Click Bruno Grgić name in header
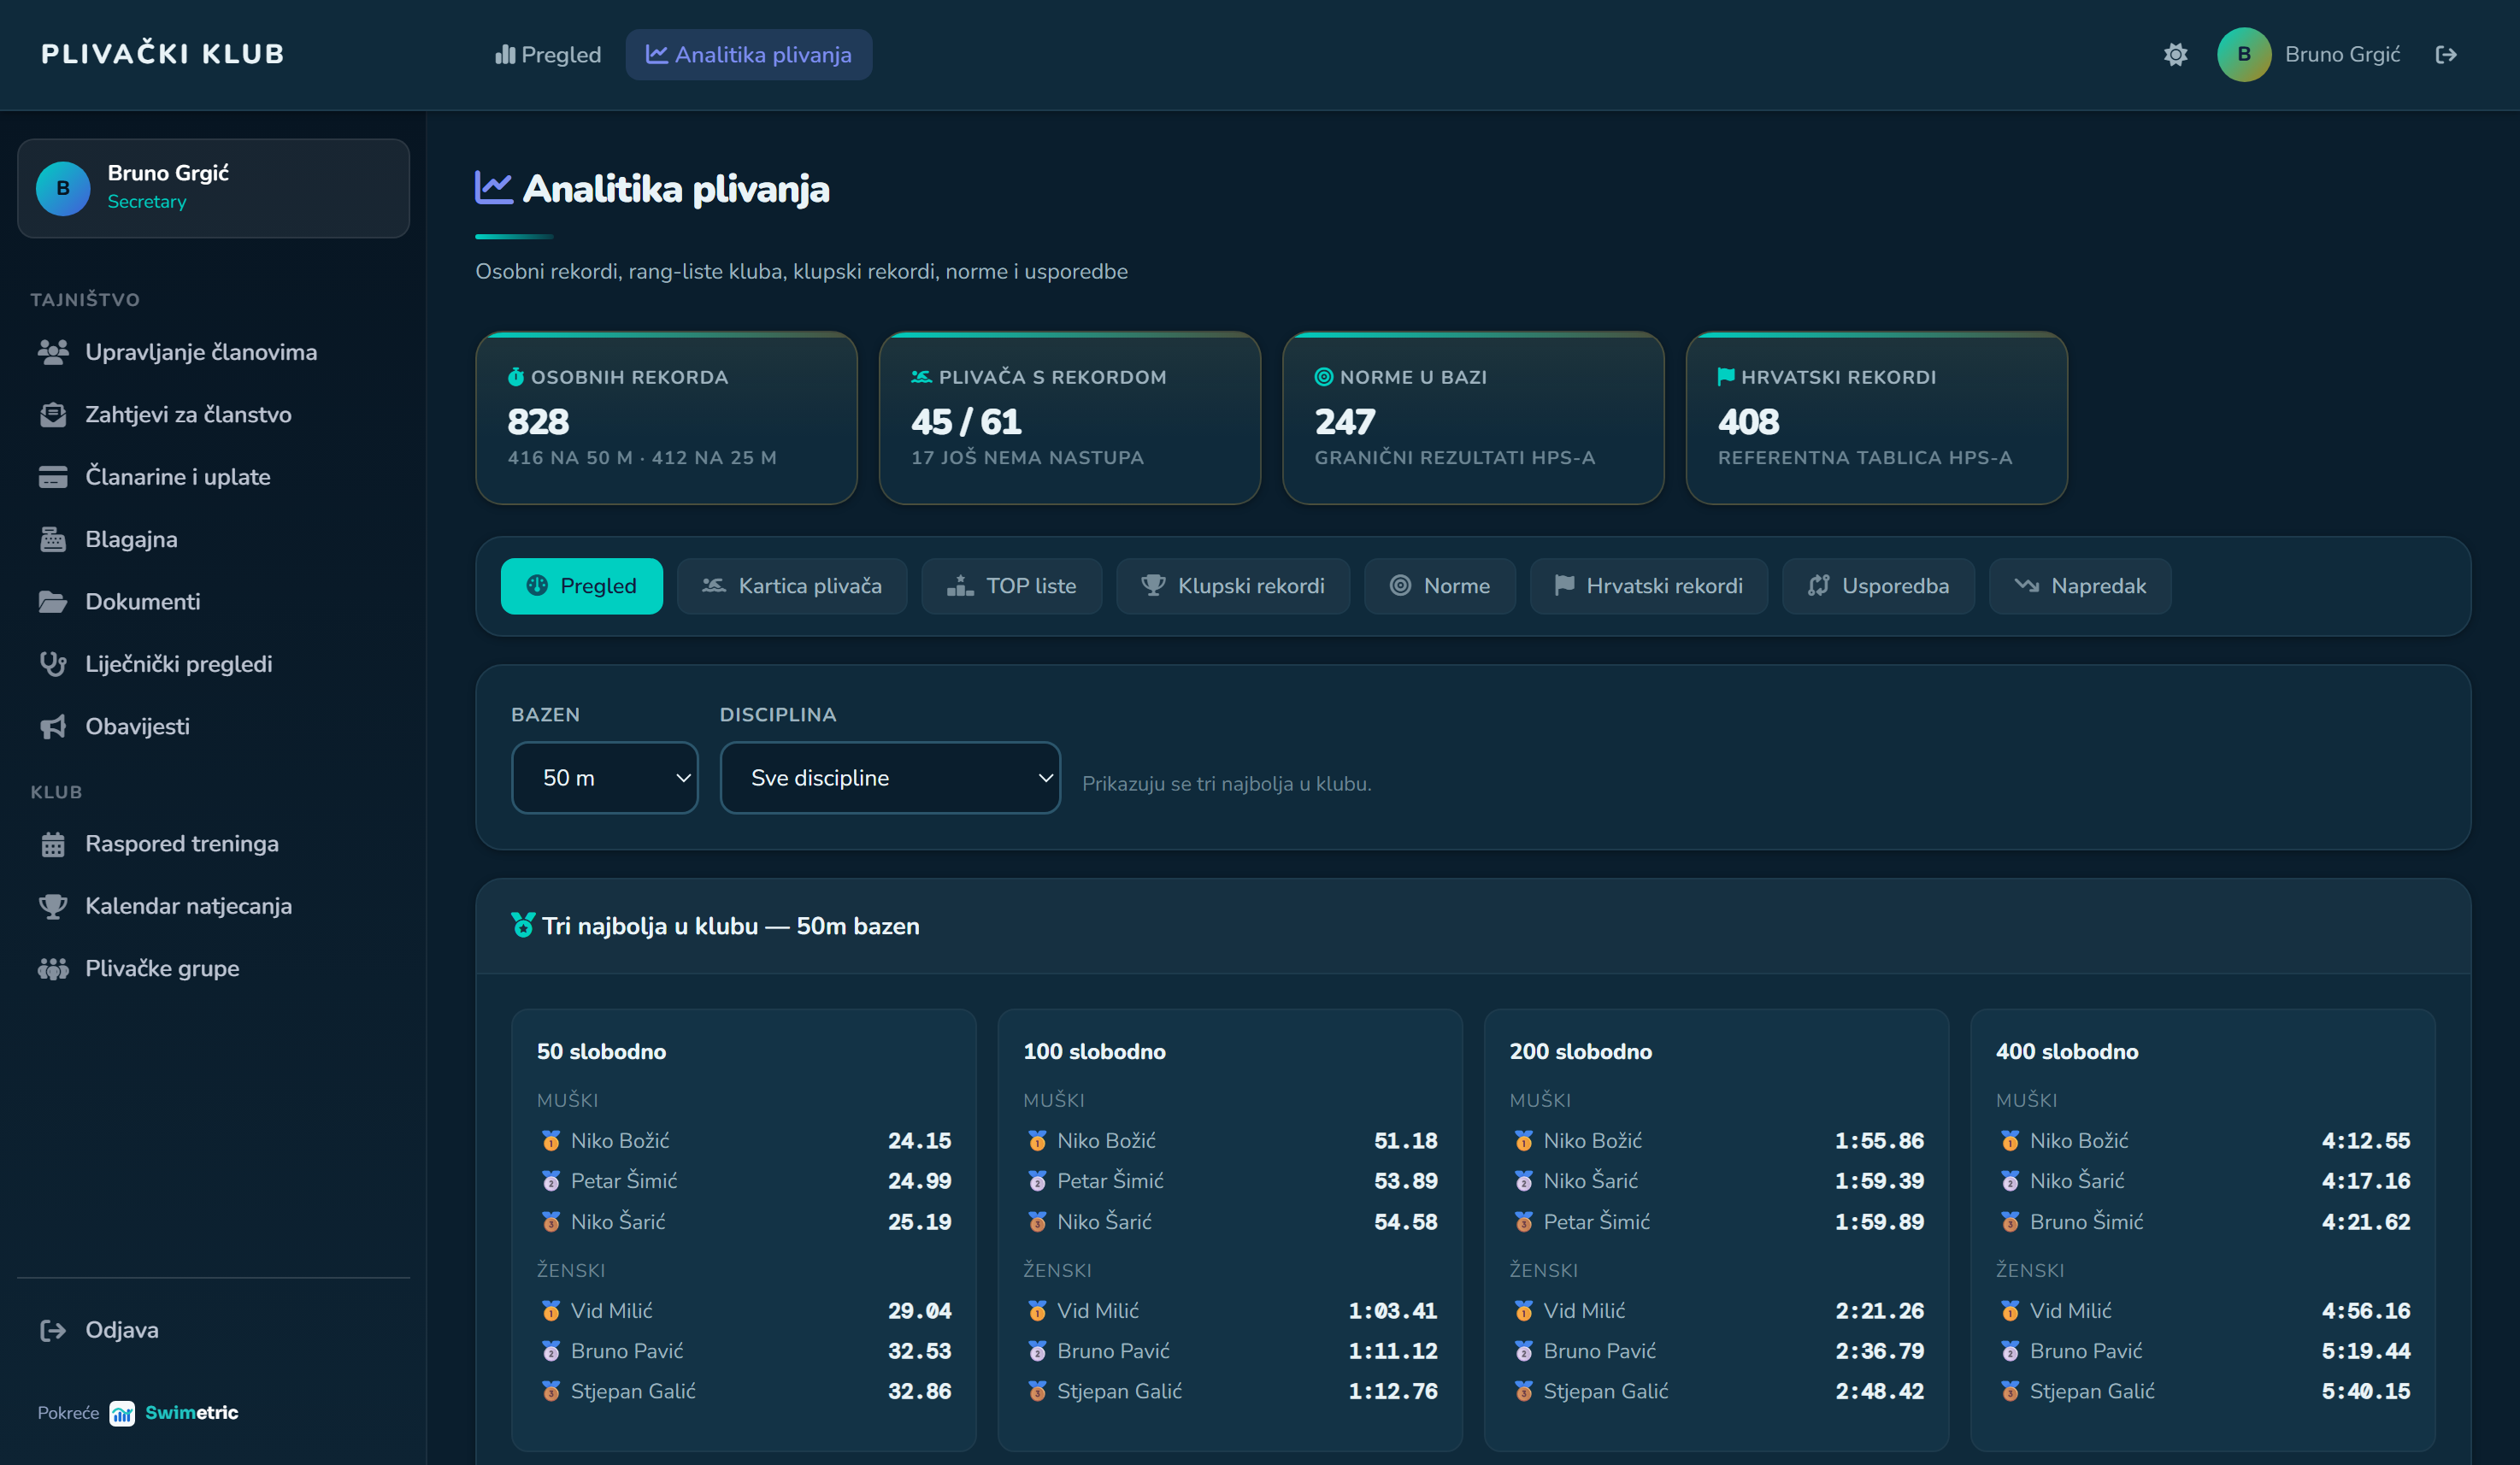 (2342, 54)
